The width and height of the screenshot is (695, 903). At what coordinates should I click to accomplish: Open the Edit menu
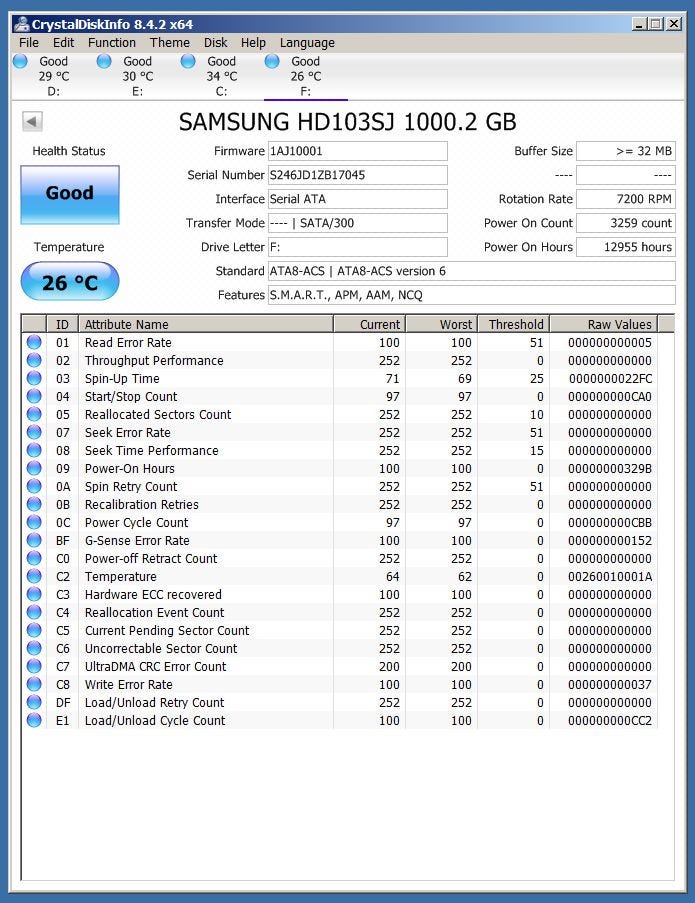pyautogui.click(x=63, y=43)
